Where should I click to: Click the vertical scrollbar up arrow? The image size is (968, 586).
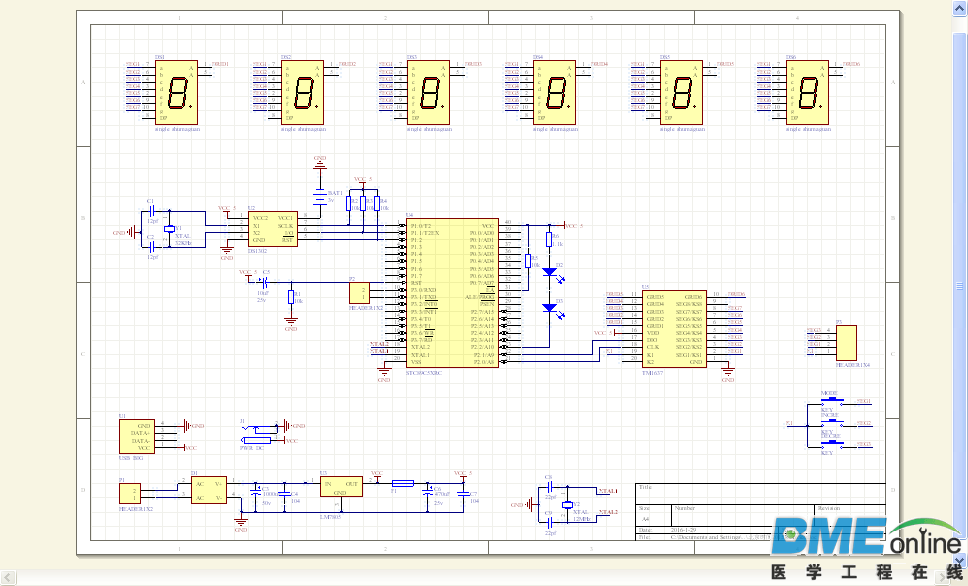pos(960,8)
